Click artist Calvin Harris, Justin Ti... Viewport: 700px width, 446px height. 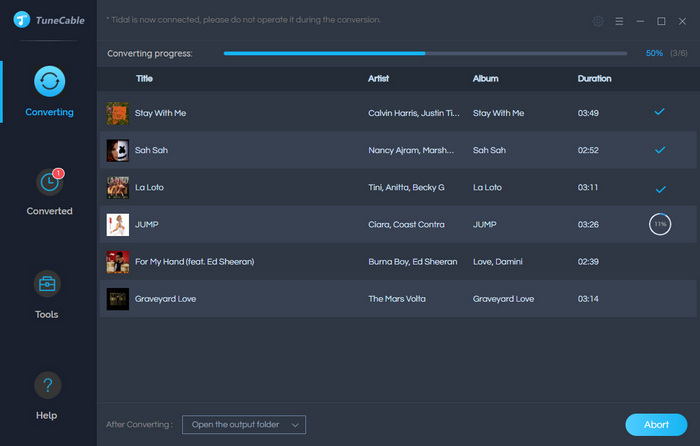click(413, 113)
